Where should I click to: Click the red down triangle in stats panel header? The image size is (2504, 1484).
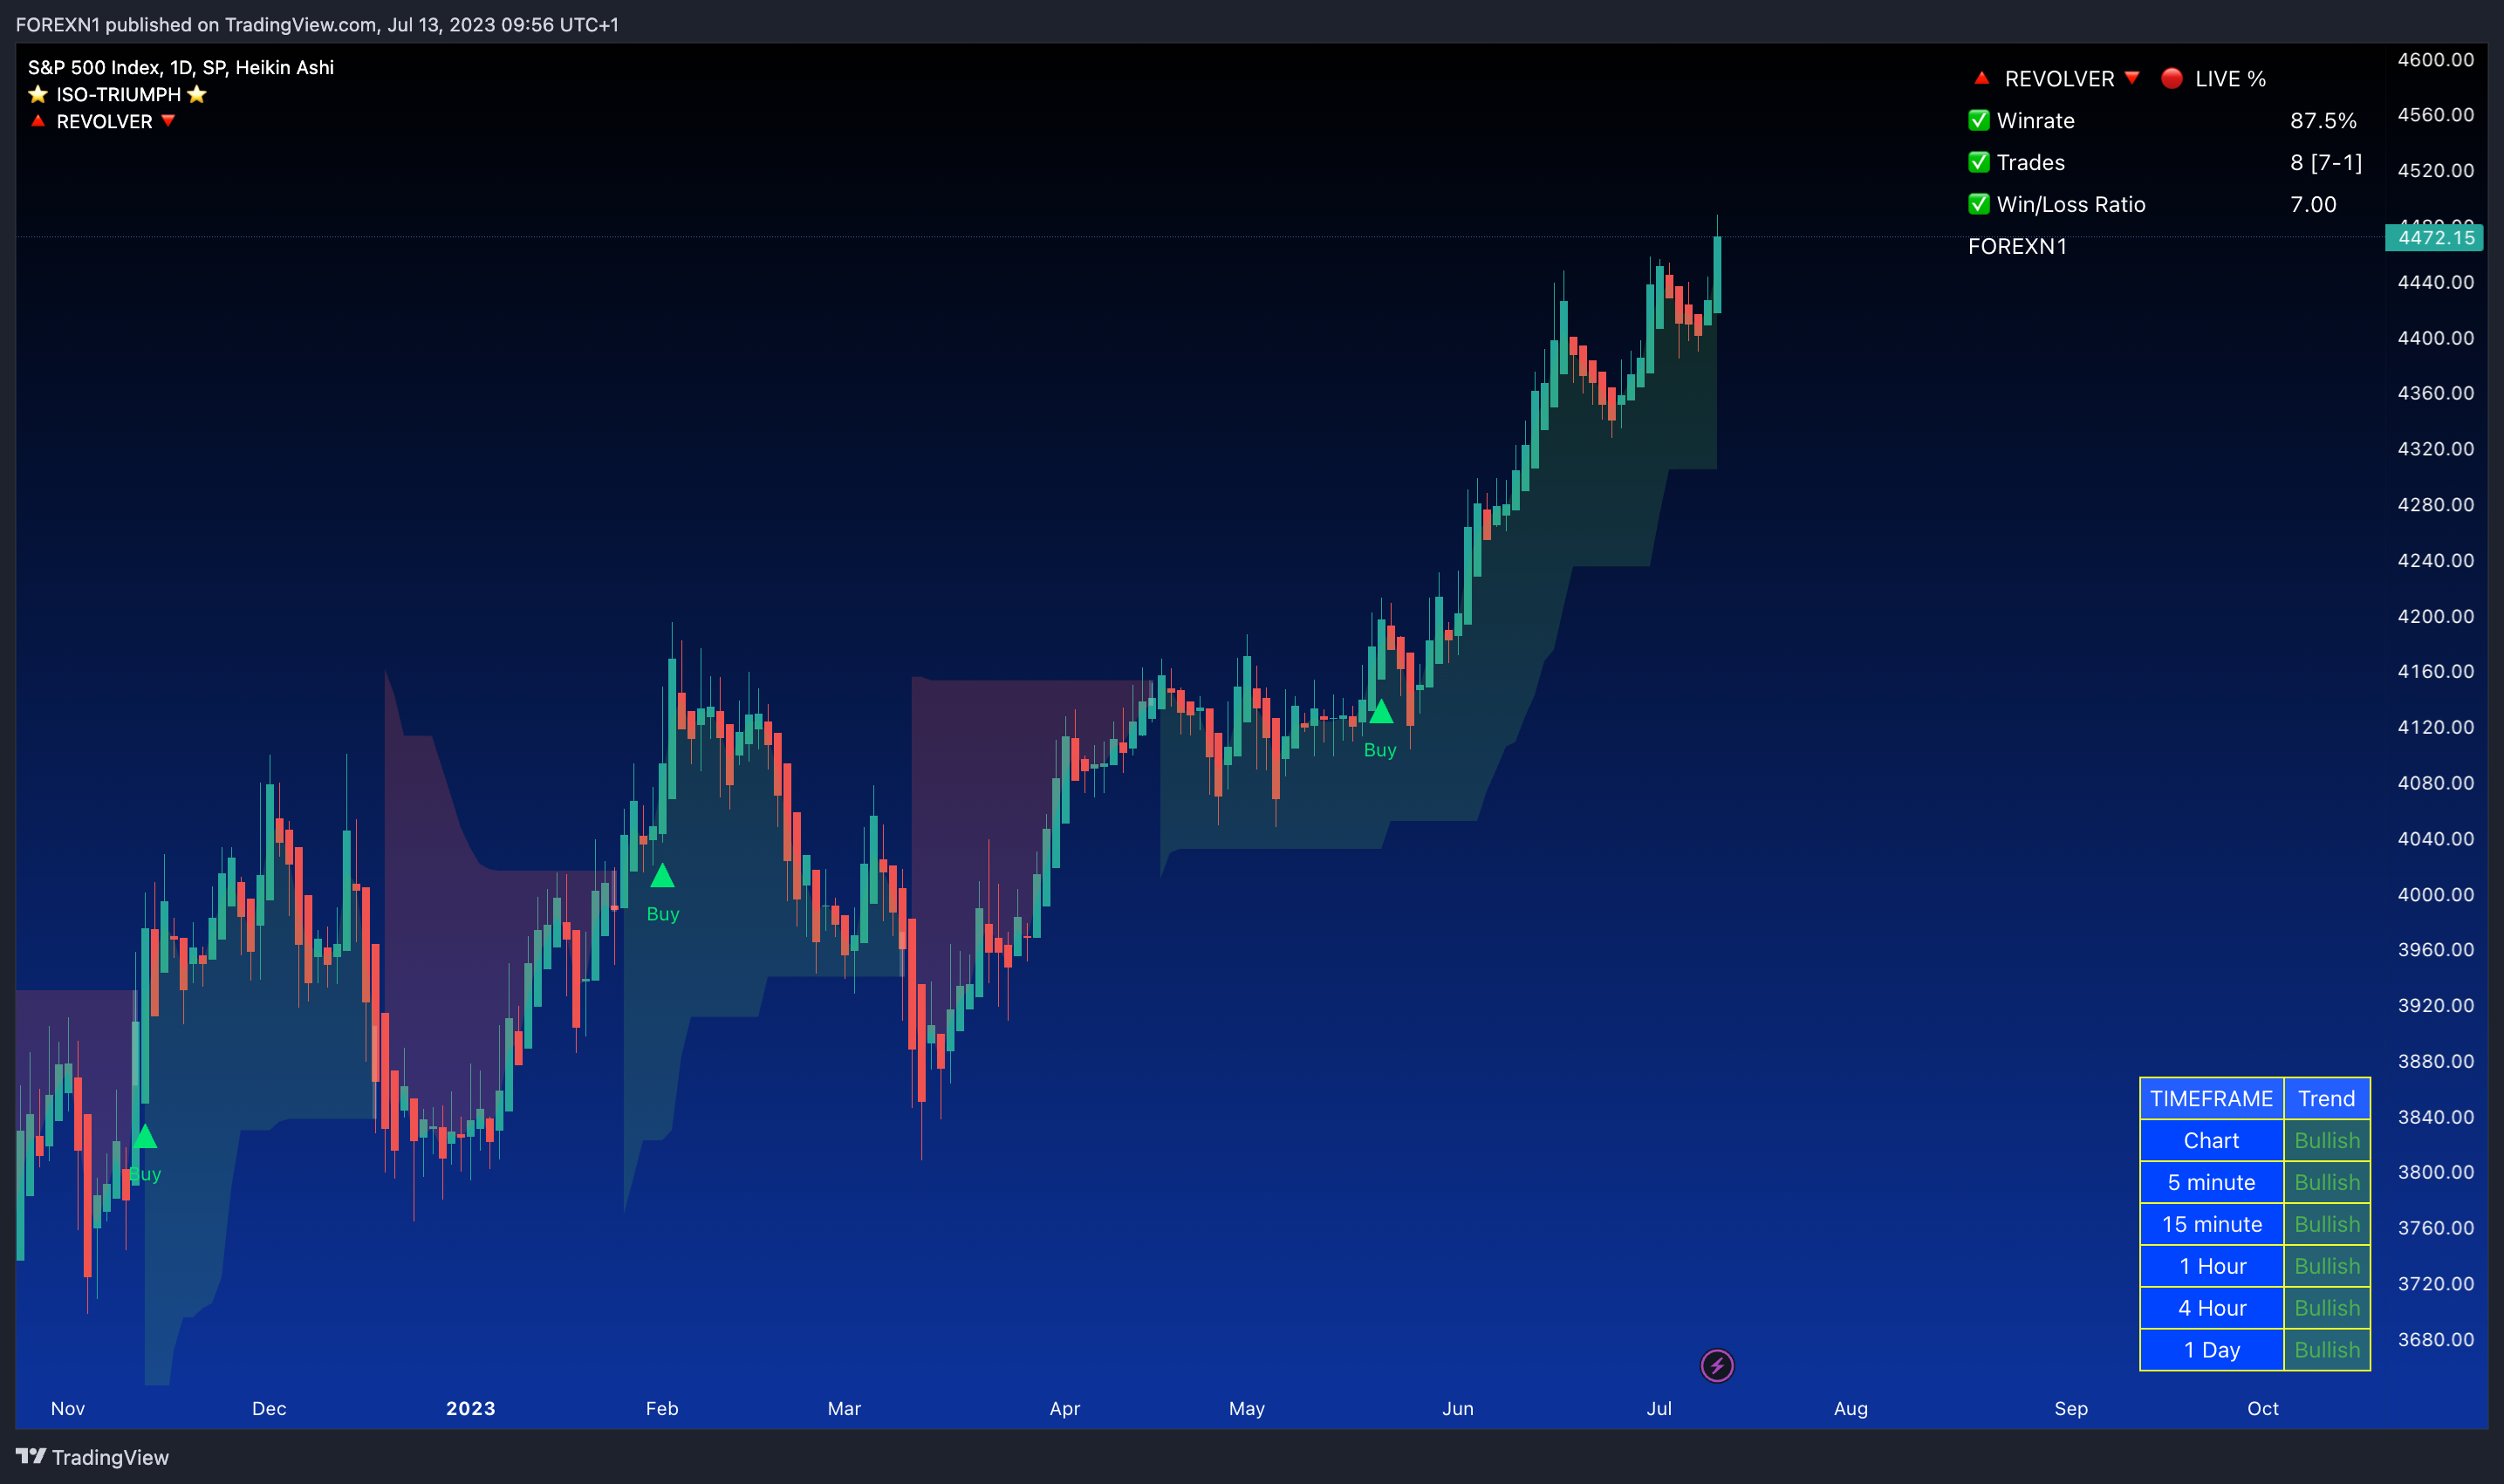pos(2132,78)
